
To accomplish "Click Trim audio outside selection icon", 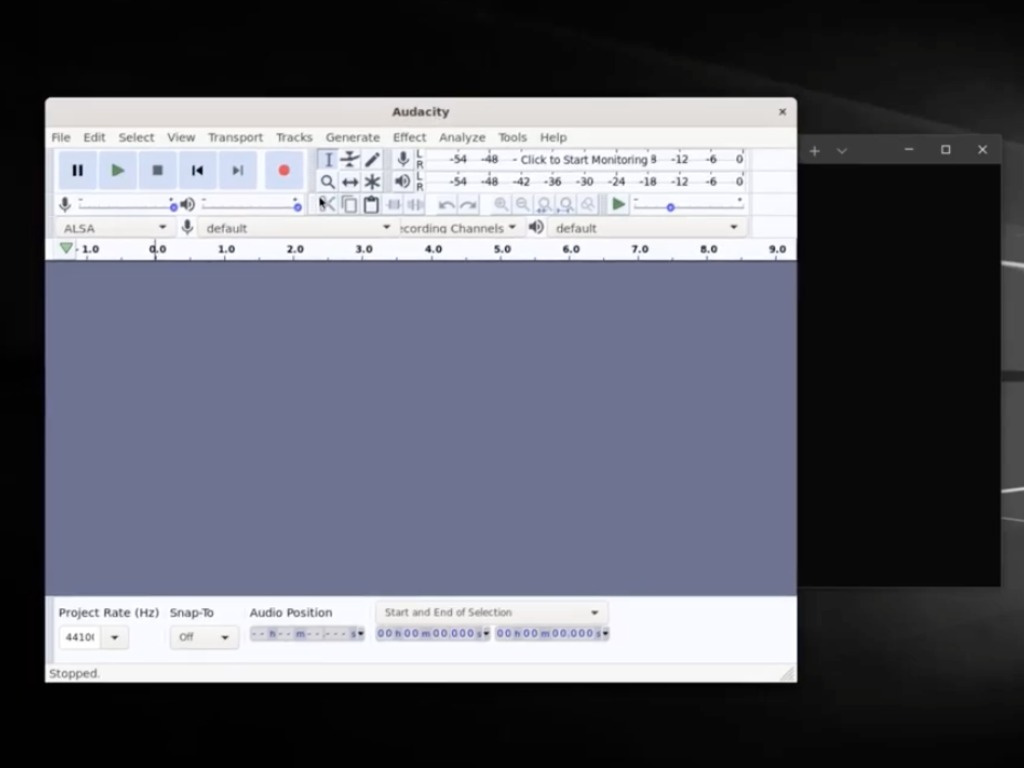I will [x=394, y=204].
